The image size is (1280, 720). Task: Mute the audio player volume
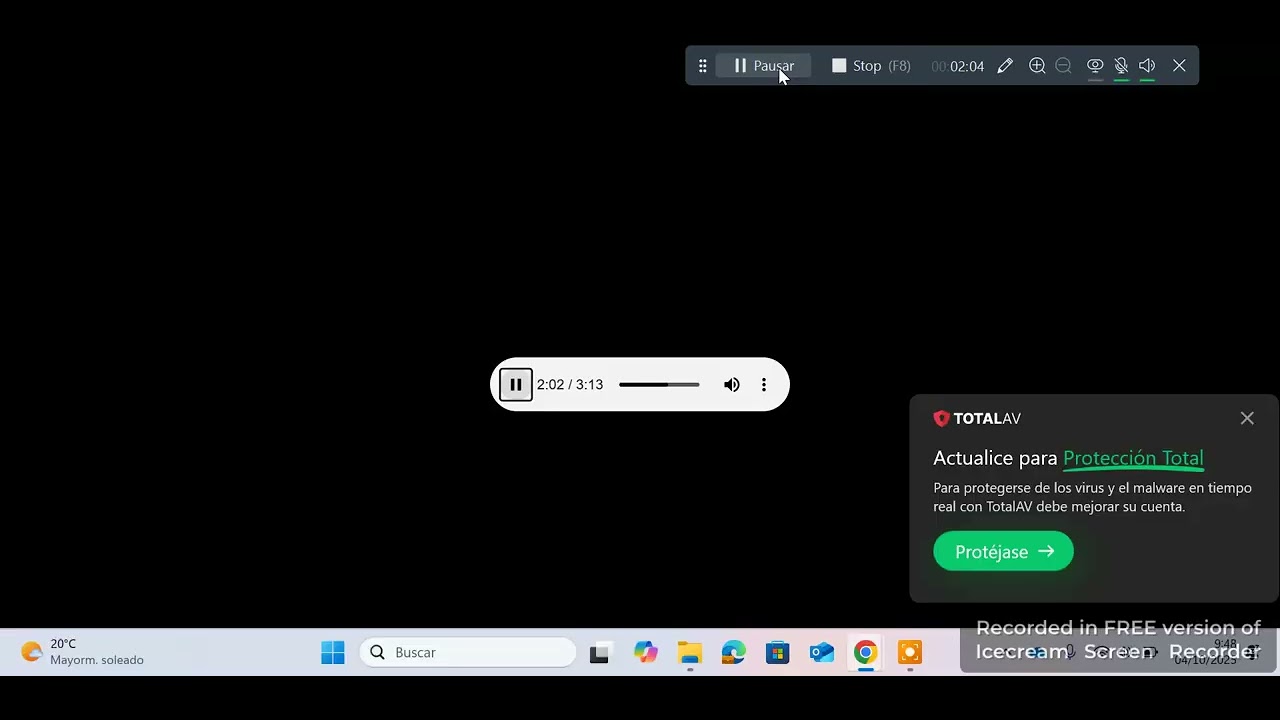pyautogui.click(x=732, y=384)
